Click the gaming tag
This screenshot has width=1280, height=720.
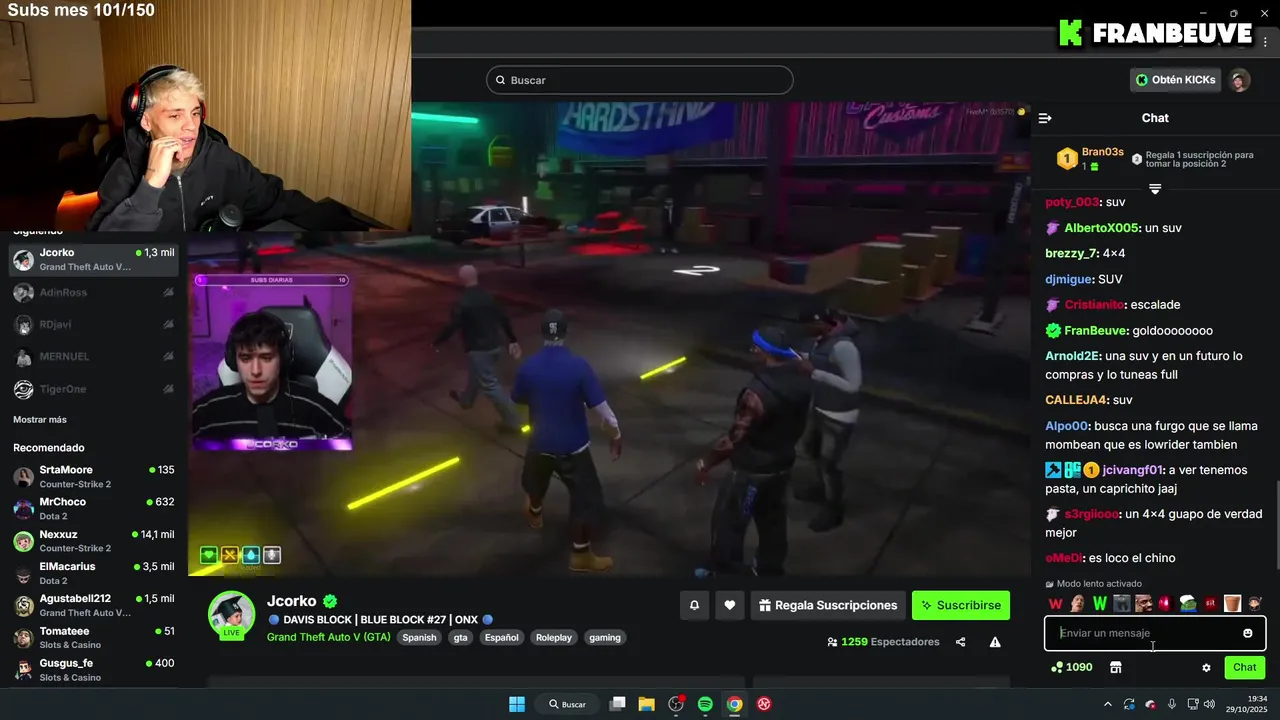(605, 637)
